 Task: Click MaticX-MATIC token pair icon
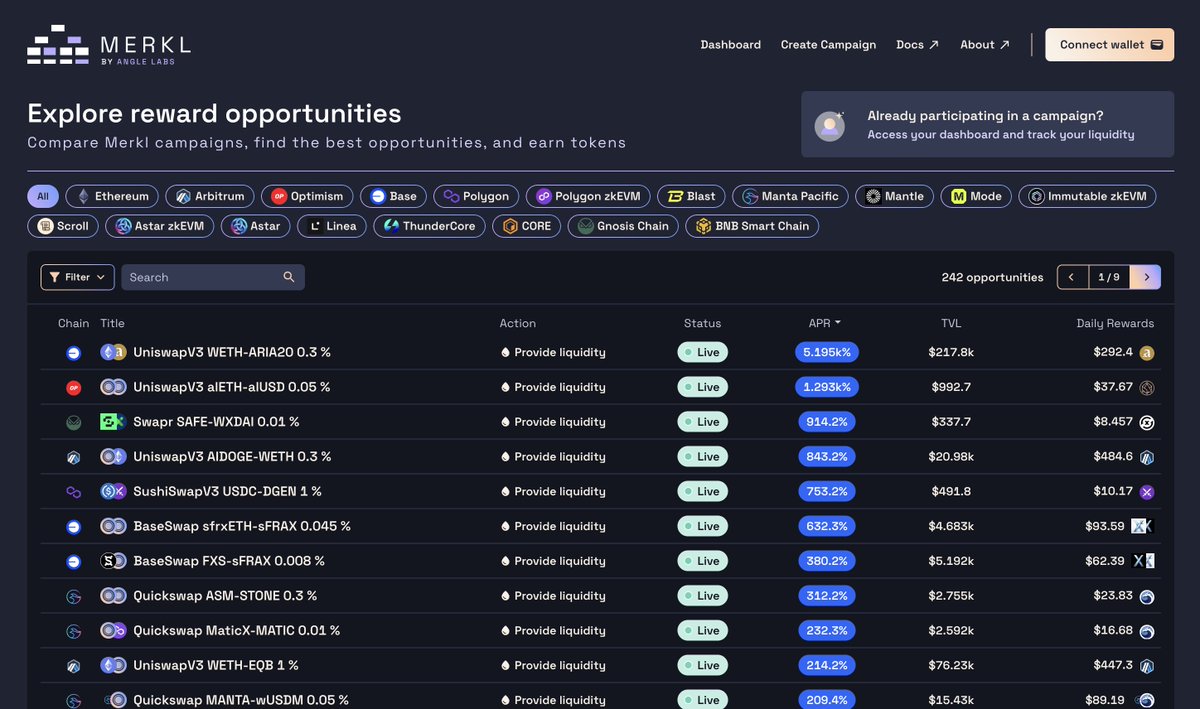tap(113, 631)
